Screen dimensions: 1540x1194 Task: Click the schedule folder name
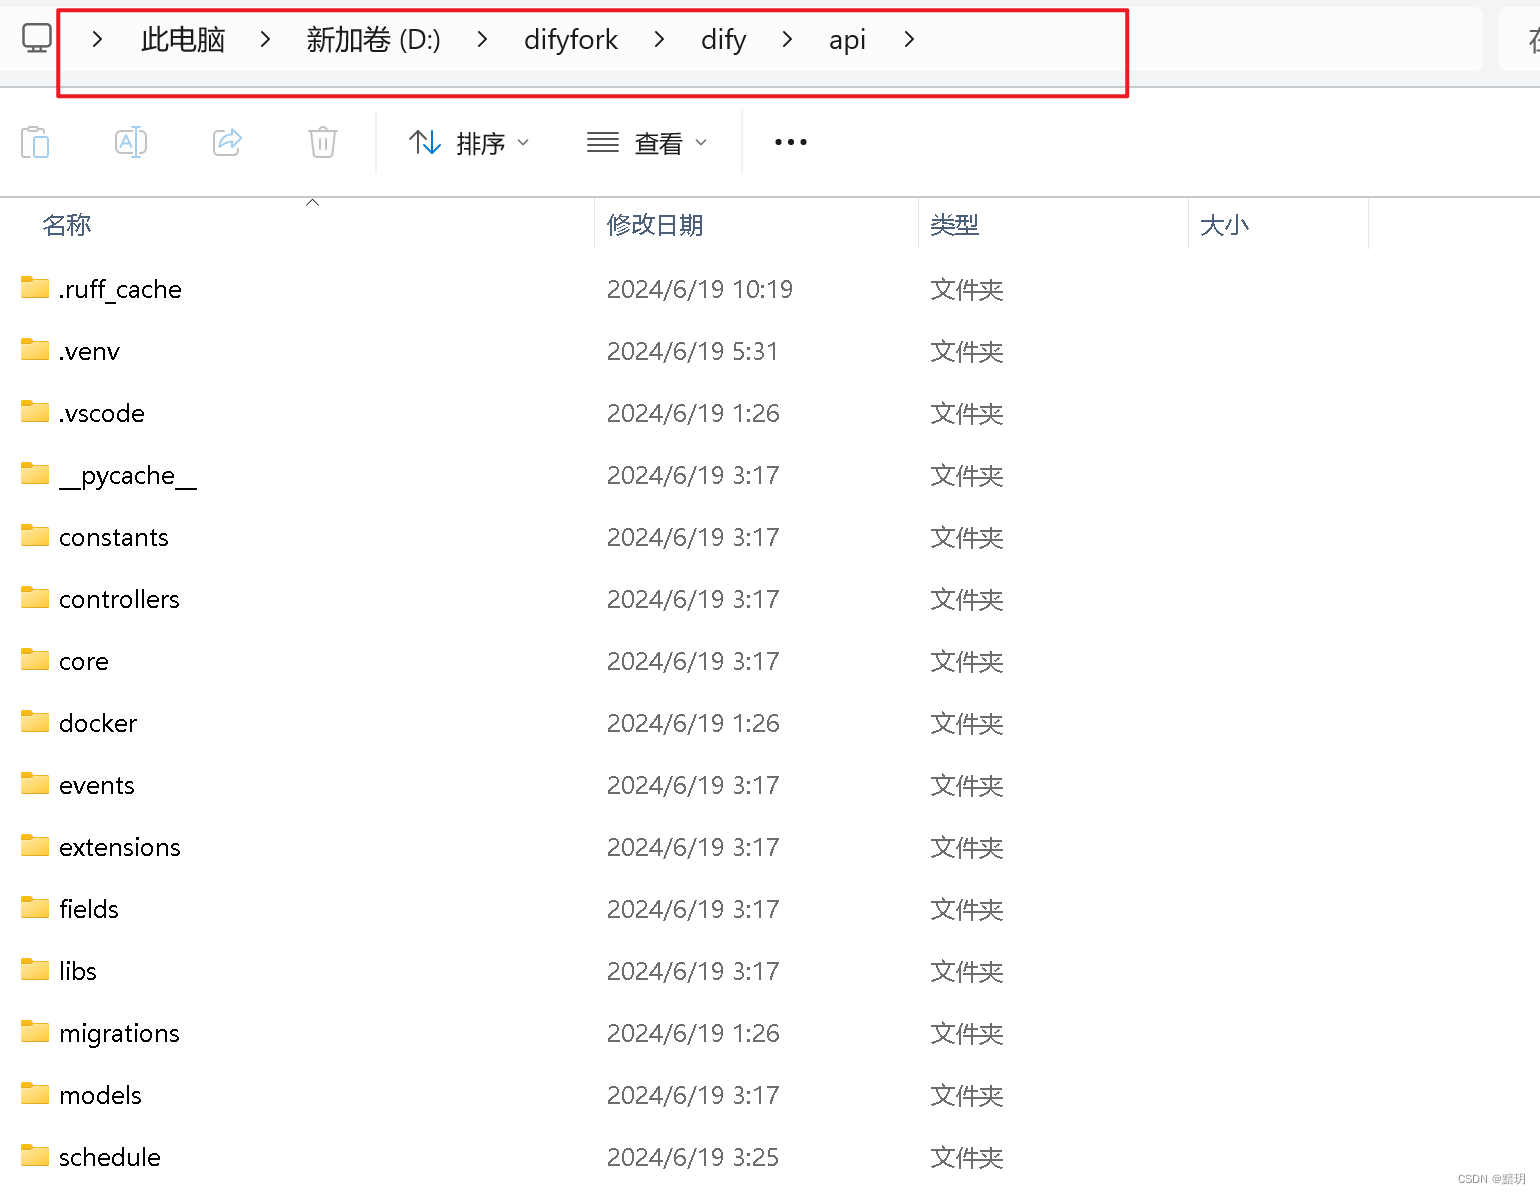click(x=109, y=1158)
